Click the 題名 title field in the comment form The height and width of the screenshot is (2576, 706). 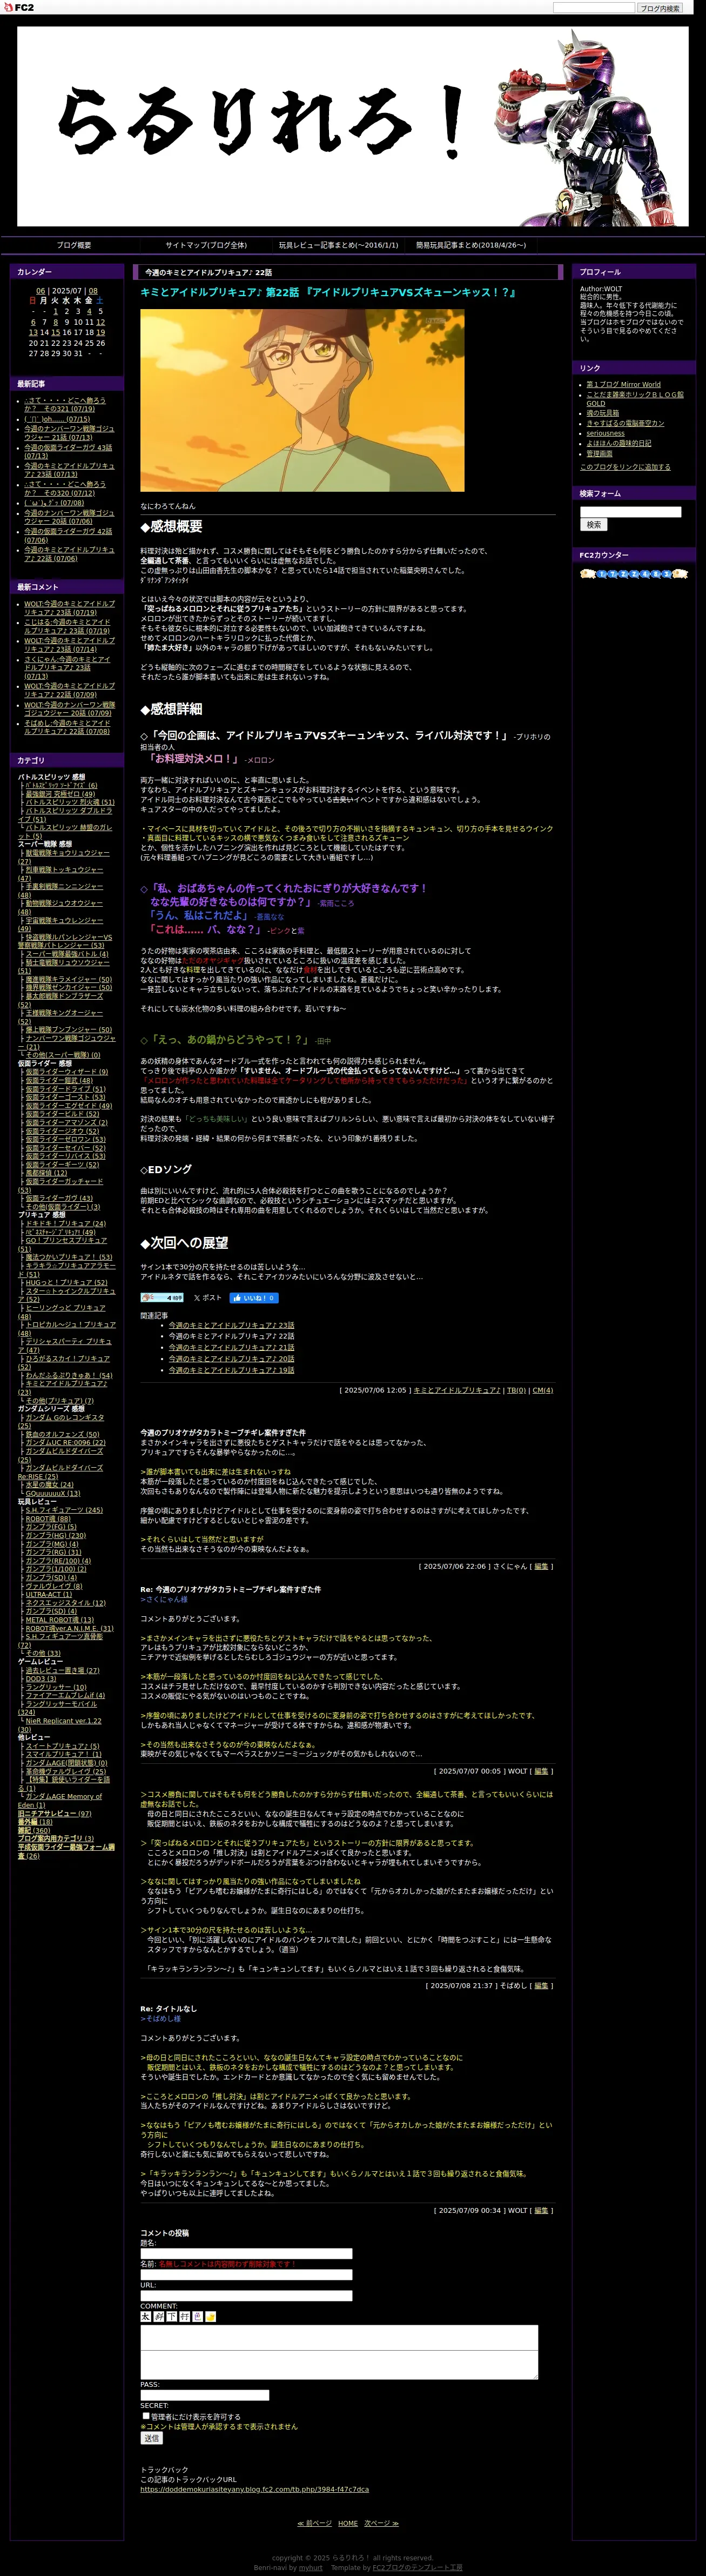[246, 2254]
